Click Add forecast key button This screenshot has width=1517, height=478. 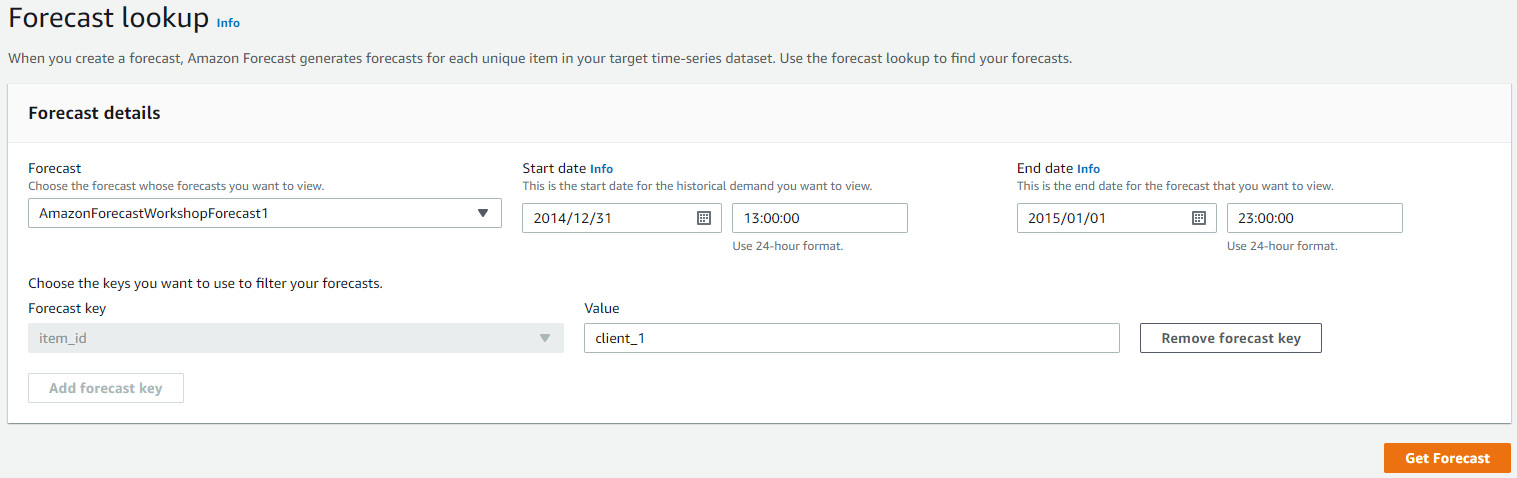(106, 388)
